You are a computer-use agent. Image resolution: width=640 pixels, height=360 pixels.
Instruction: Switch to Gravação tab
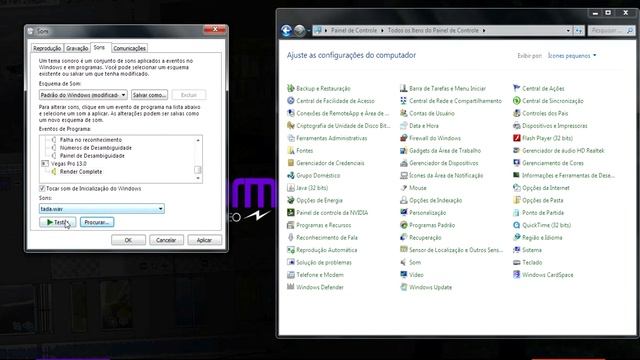[x=77, y=48]
